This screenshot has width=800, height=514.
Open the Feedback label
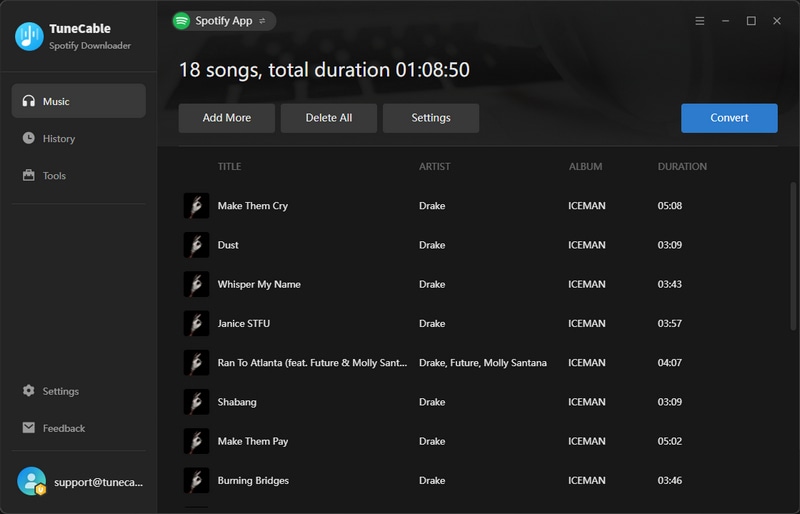click(x=64, y=429)
